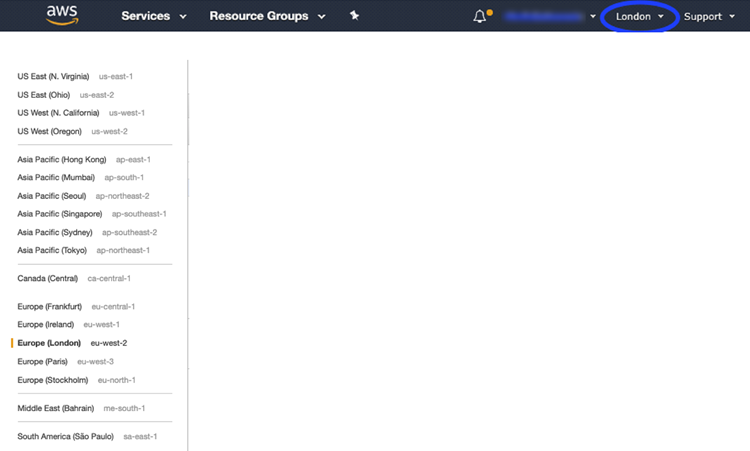The image size is (750, 451).
Task: Select US East (Ohio) region
Action: pos(44,95)
